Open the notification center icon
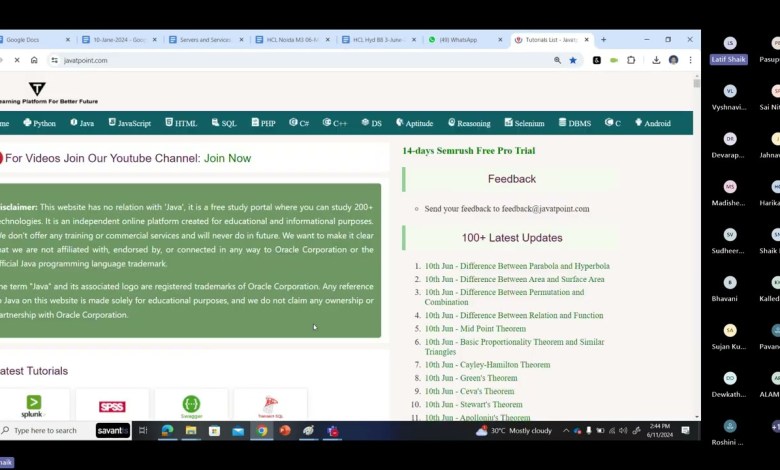Screen dimensions: 780x470 685,431
